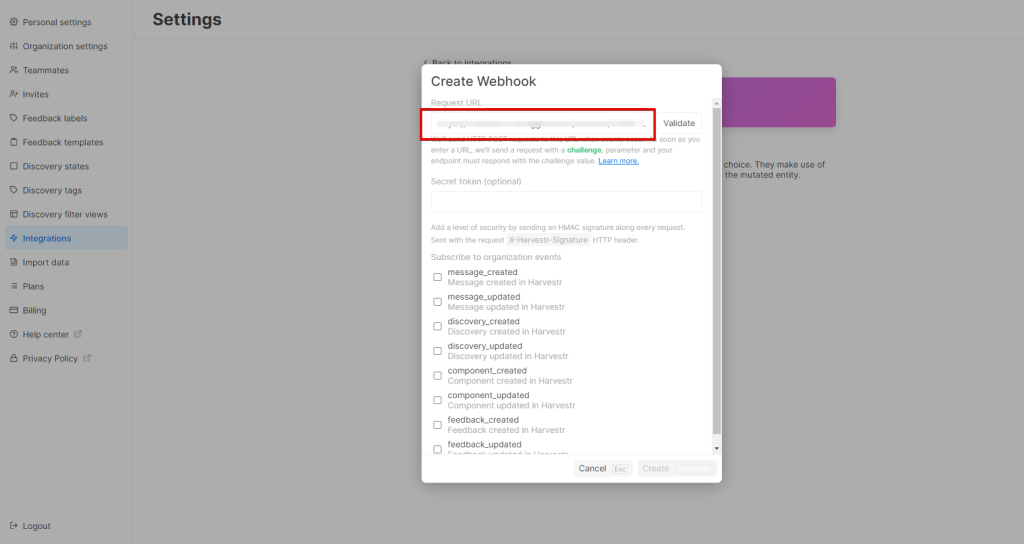Go to Discovery filter views menu item
Image resolution: width=1024 pixels, height=544 pixels.
click(64, 214)
